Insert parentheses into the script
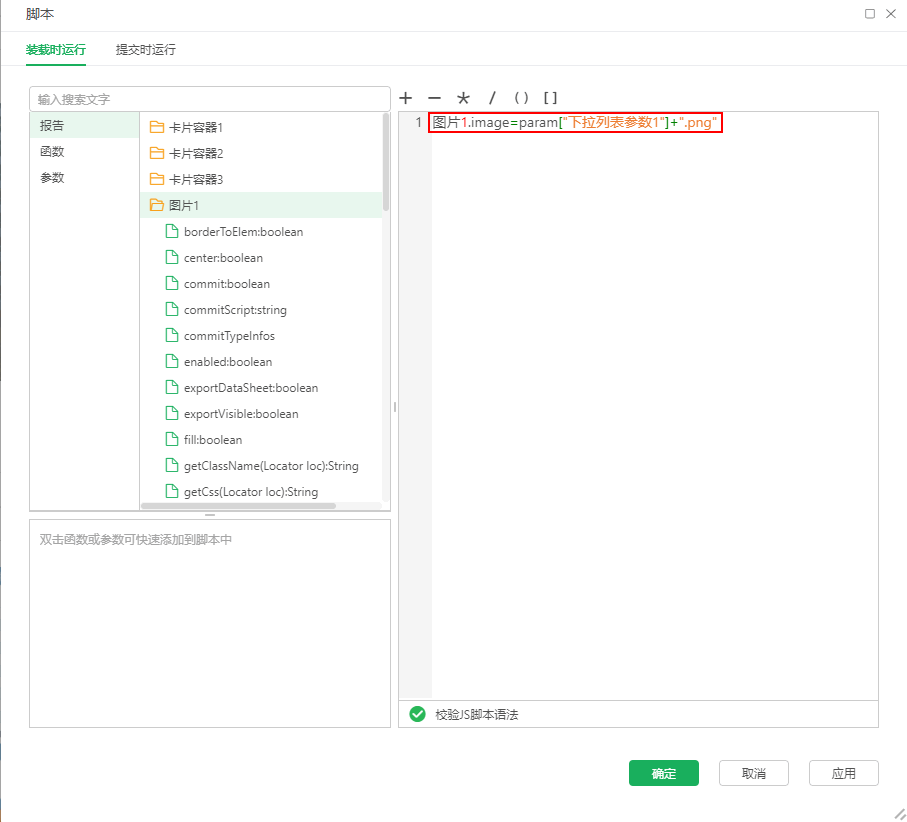Image resolution: width=907 pixels, height=822 pixels. [521, 98]
